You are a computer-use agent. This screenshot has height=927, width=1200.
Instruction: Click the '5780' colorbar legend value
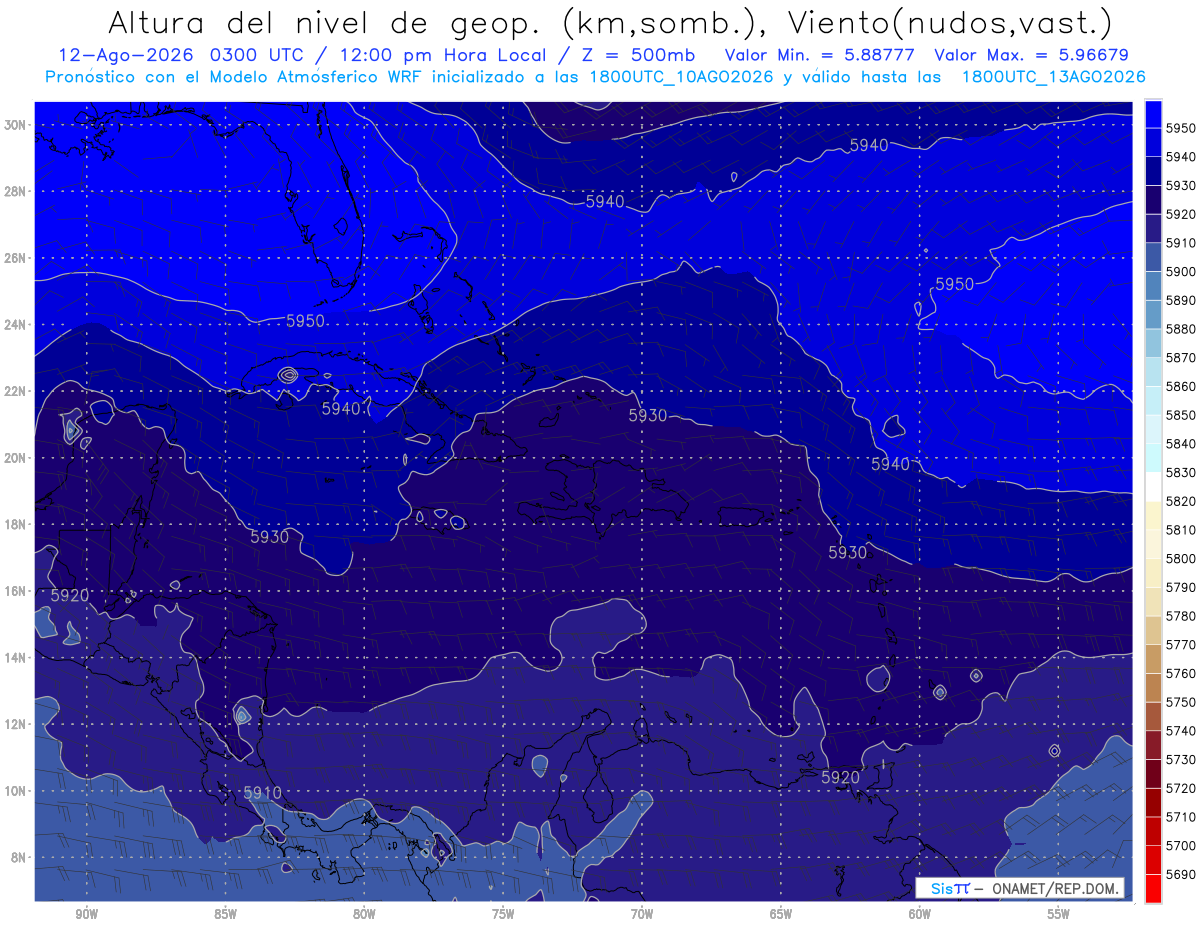point(1181,616)
